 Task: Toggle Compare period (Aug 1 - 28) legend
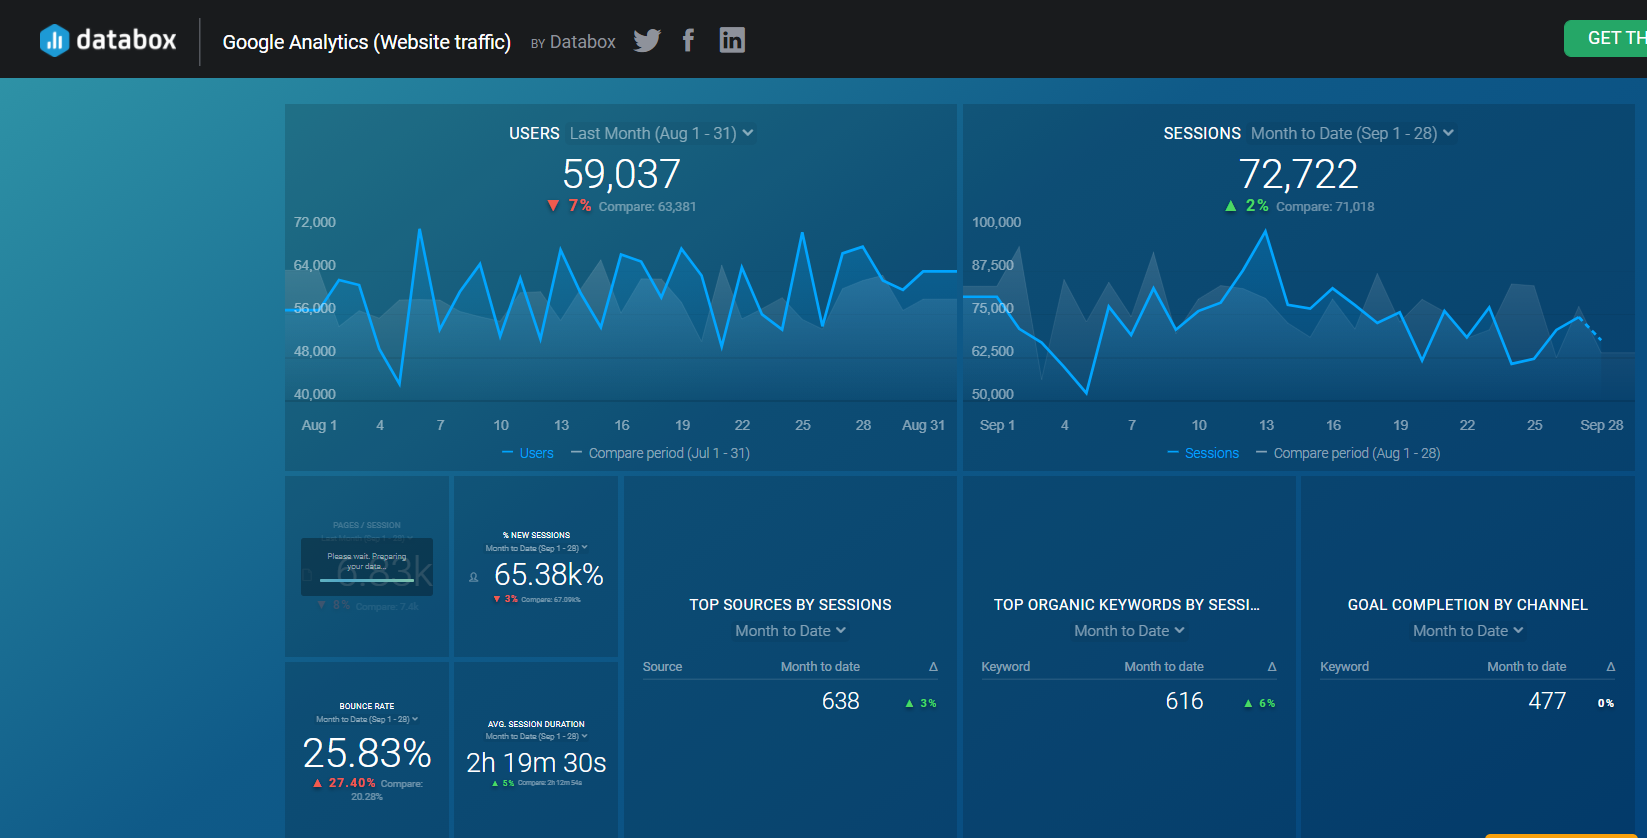click(x=1348, y=453)
